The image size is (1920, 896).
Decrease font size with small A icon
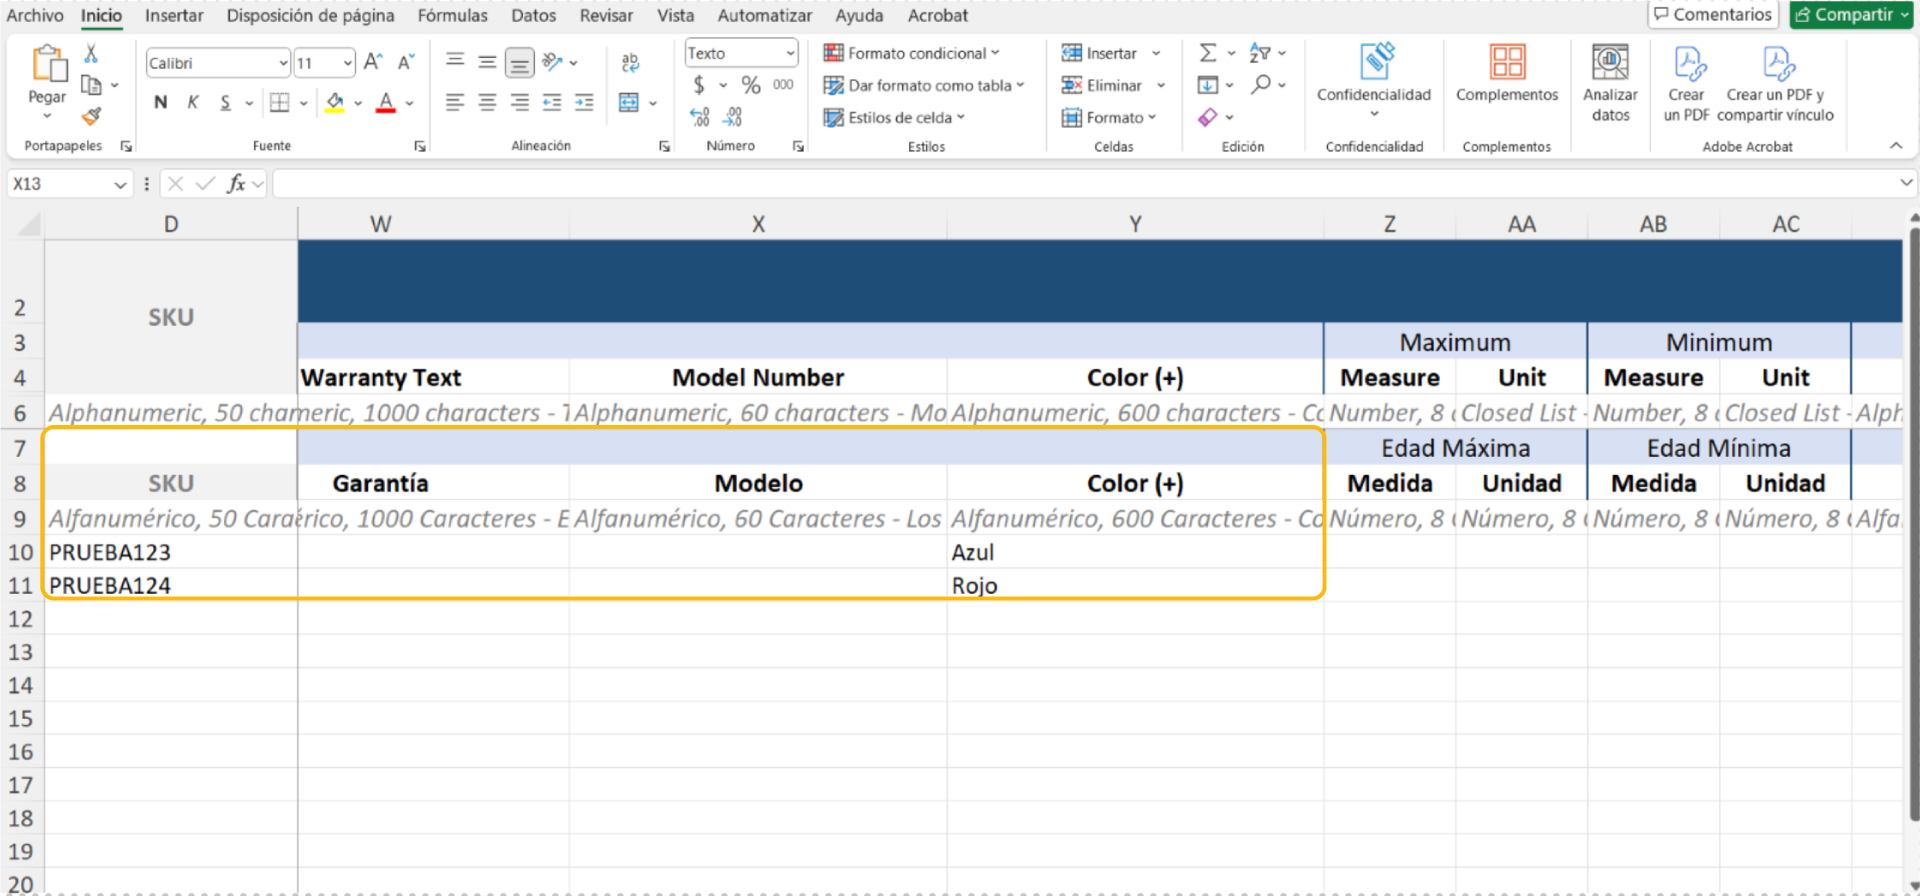pyautogui.click(x=405, y=62)
